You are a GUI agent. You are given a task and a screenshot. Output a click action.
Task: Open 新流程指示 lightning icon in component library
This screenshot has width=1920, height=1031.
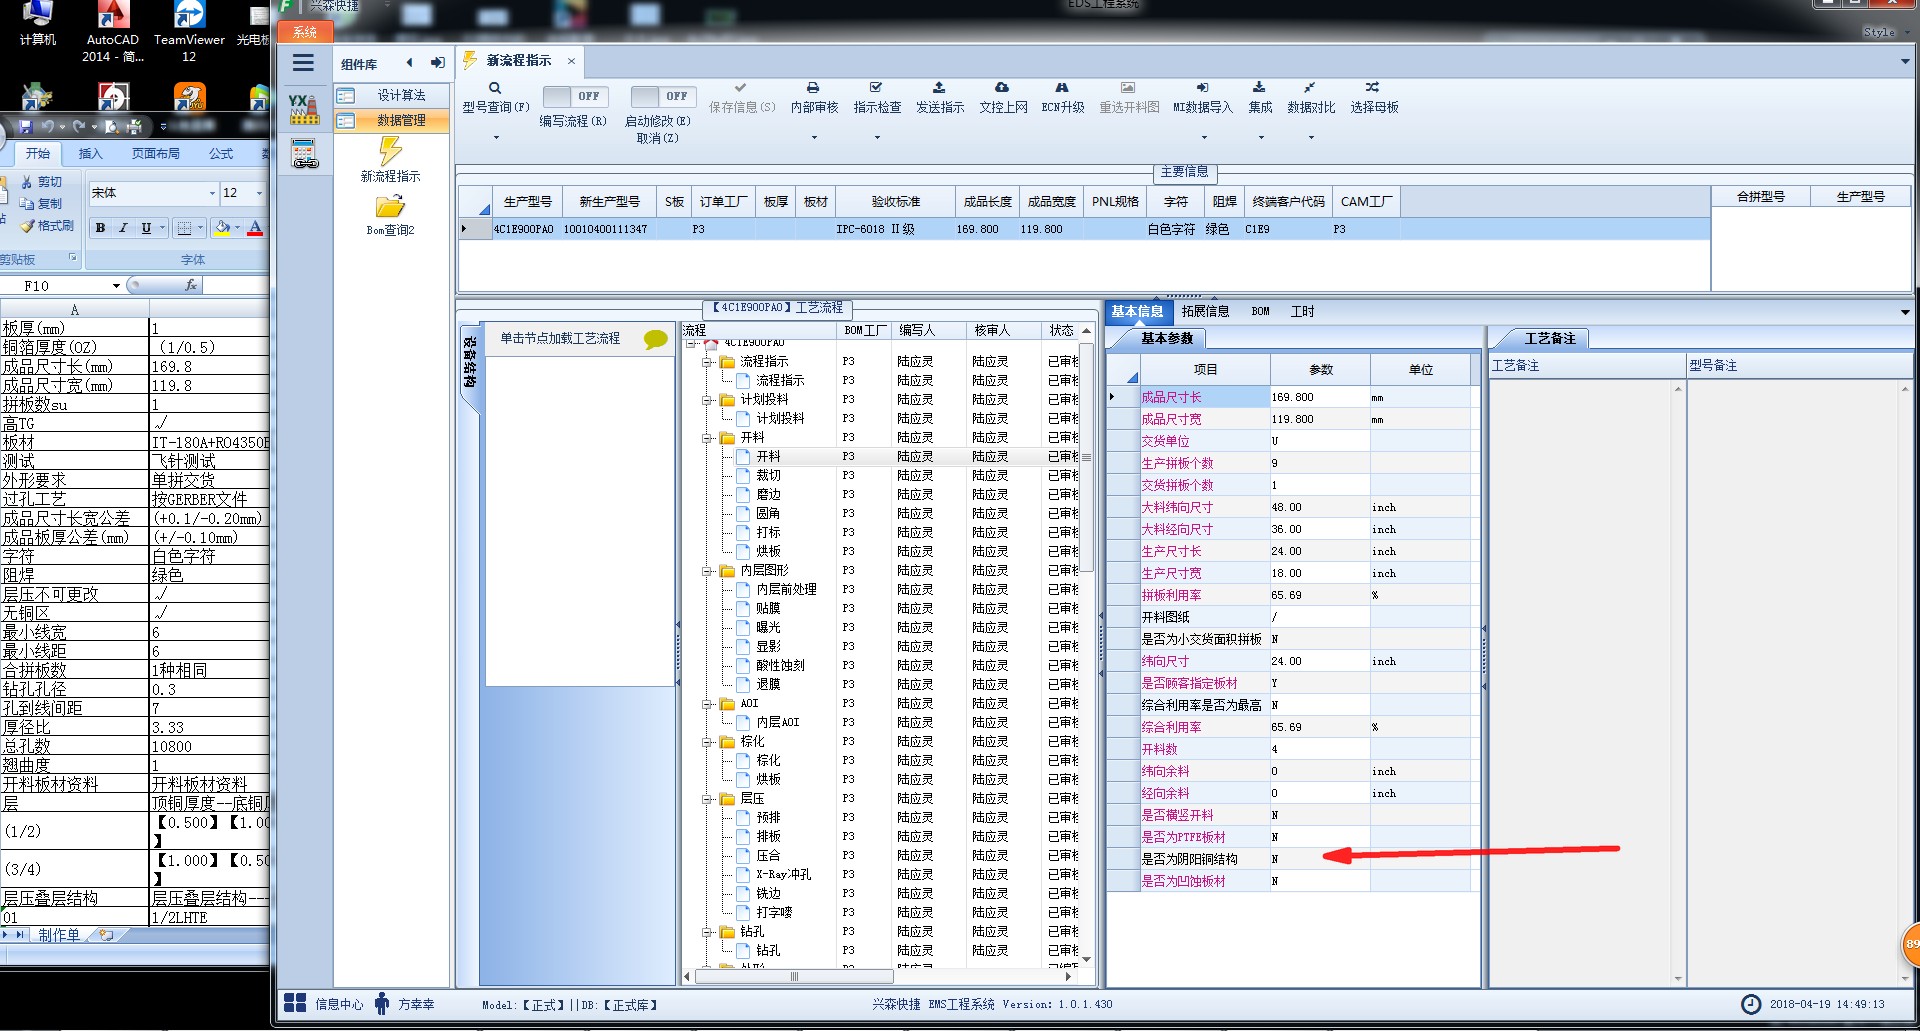[x=390, y=151]
